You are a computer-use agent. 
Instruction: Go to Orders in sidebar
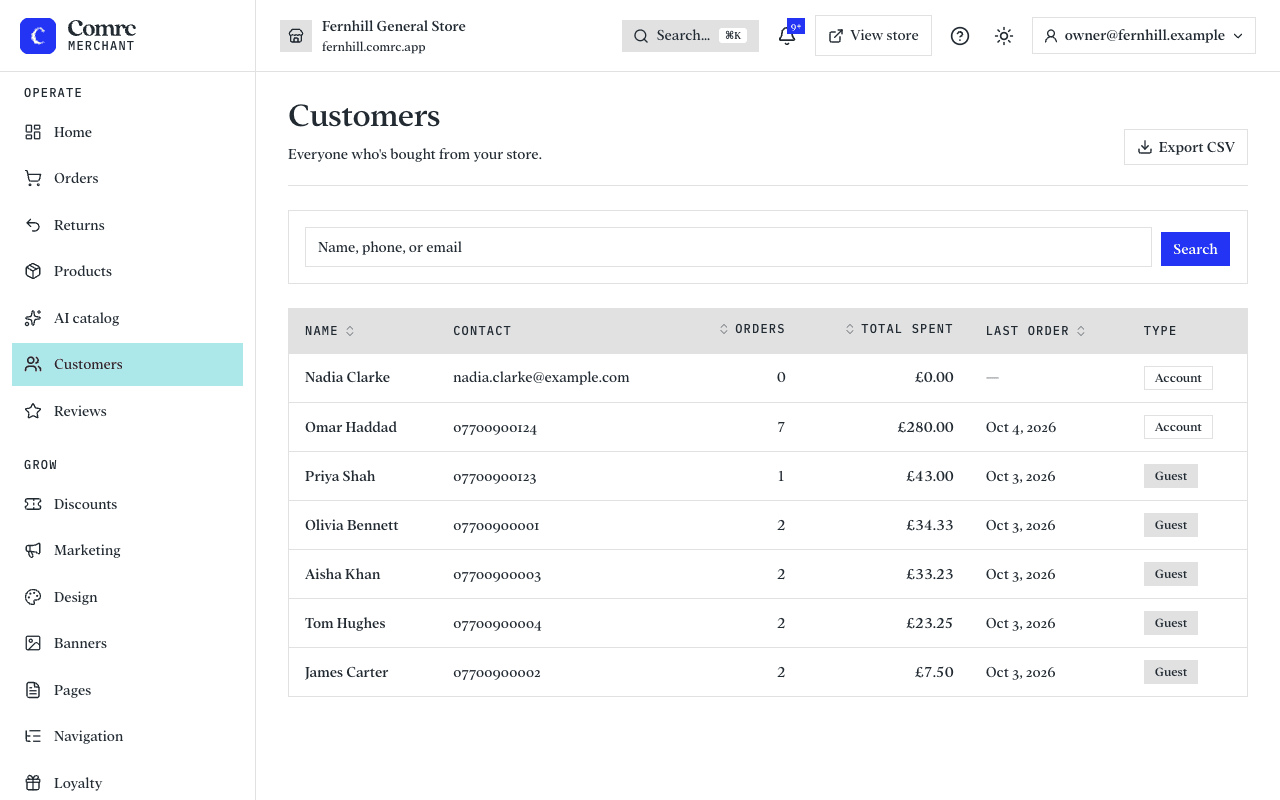coord(127,178)
